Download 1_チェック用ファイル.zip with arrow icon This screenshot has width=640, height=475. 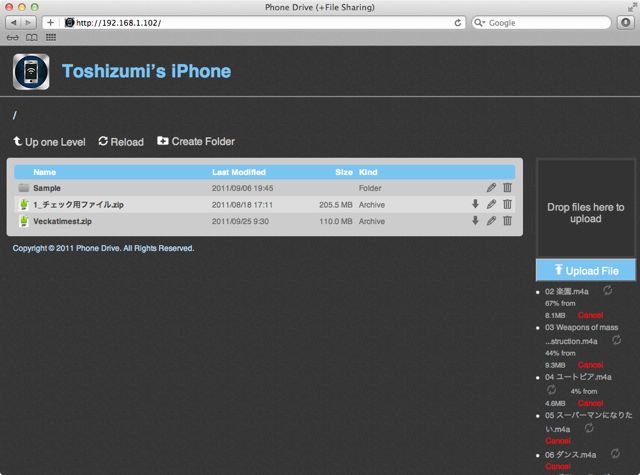tap(475, 204)
